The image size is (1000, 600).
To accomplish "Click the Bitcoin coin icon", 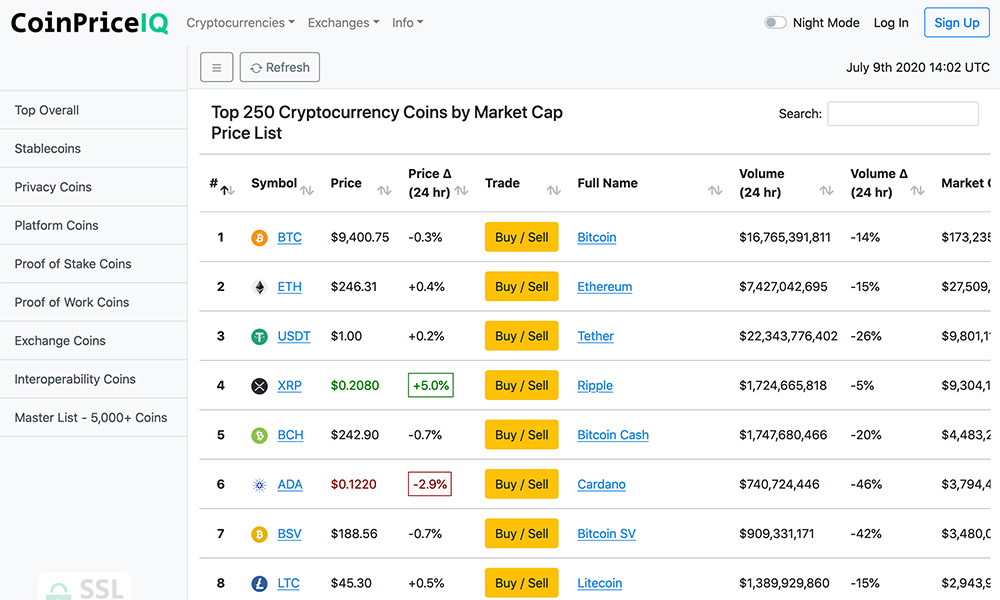I will coord(260,238).
